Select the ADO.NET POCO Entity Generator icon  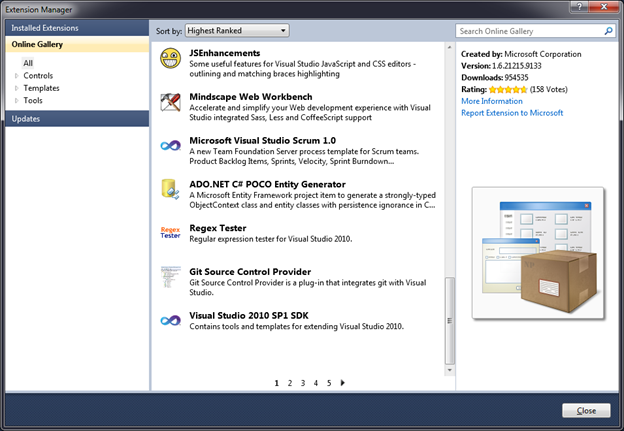170,190
